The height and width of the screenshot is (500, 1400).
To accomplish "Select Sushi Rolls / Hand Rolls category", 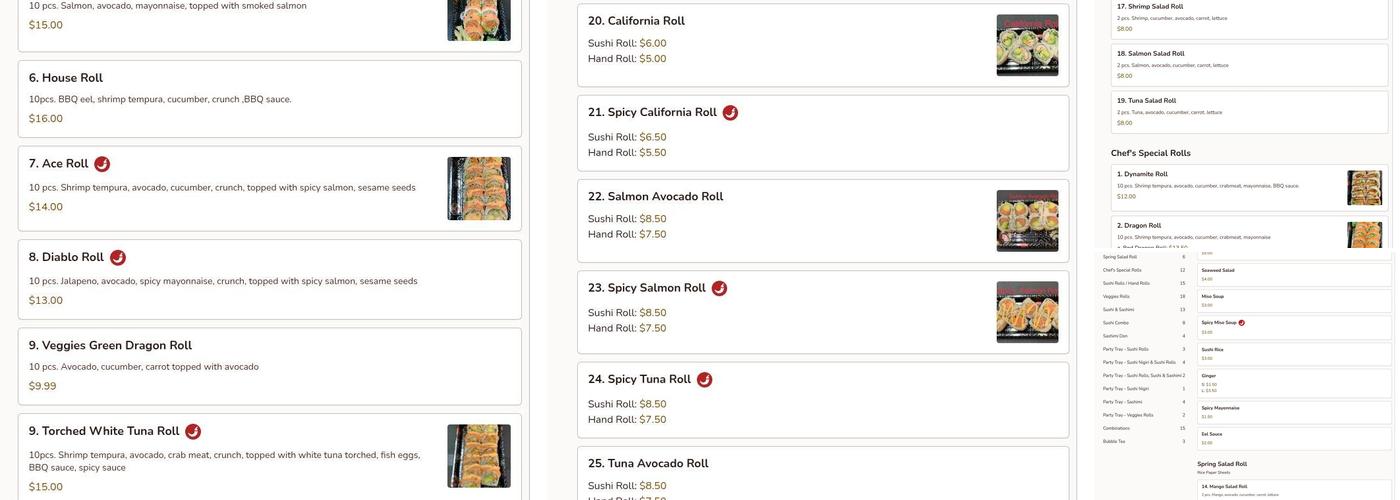I will click(1126, 283).
